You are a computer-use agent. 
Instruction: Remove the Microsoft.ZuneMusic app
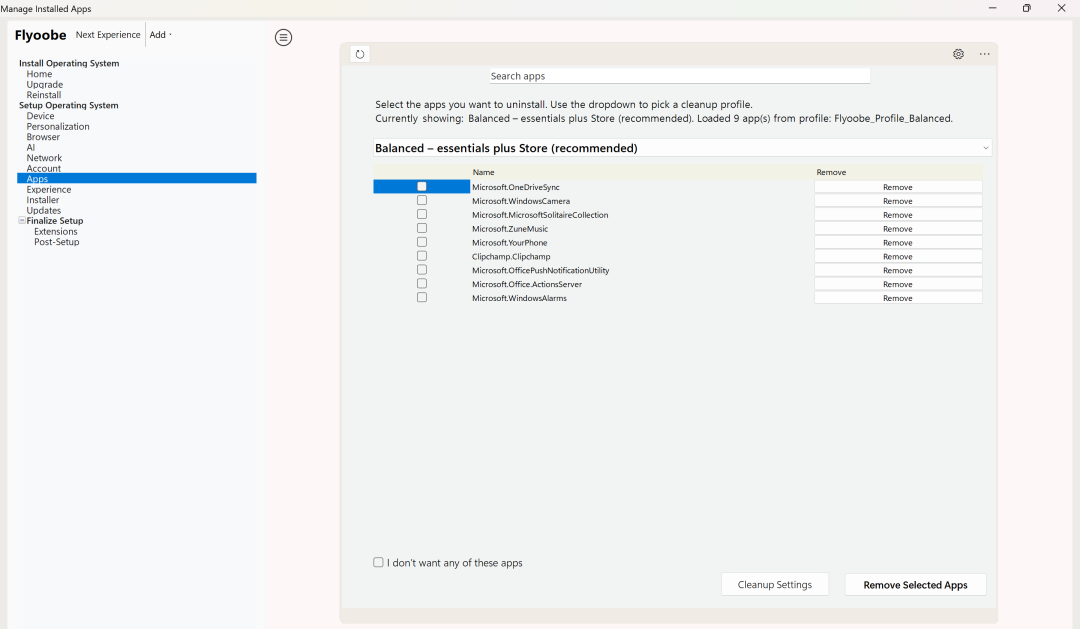pos(897,229)
